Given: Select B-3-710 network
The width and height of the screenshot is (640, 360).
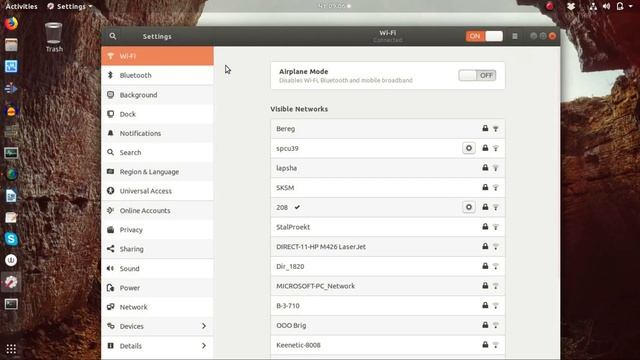Looking at the screenshot, I should click(x=387, y=305).
